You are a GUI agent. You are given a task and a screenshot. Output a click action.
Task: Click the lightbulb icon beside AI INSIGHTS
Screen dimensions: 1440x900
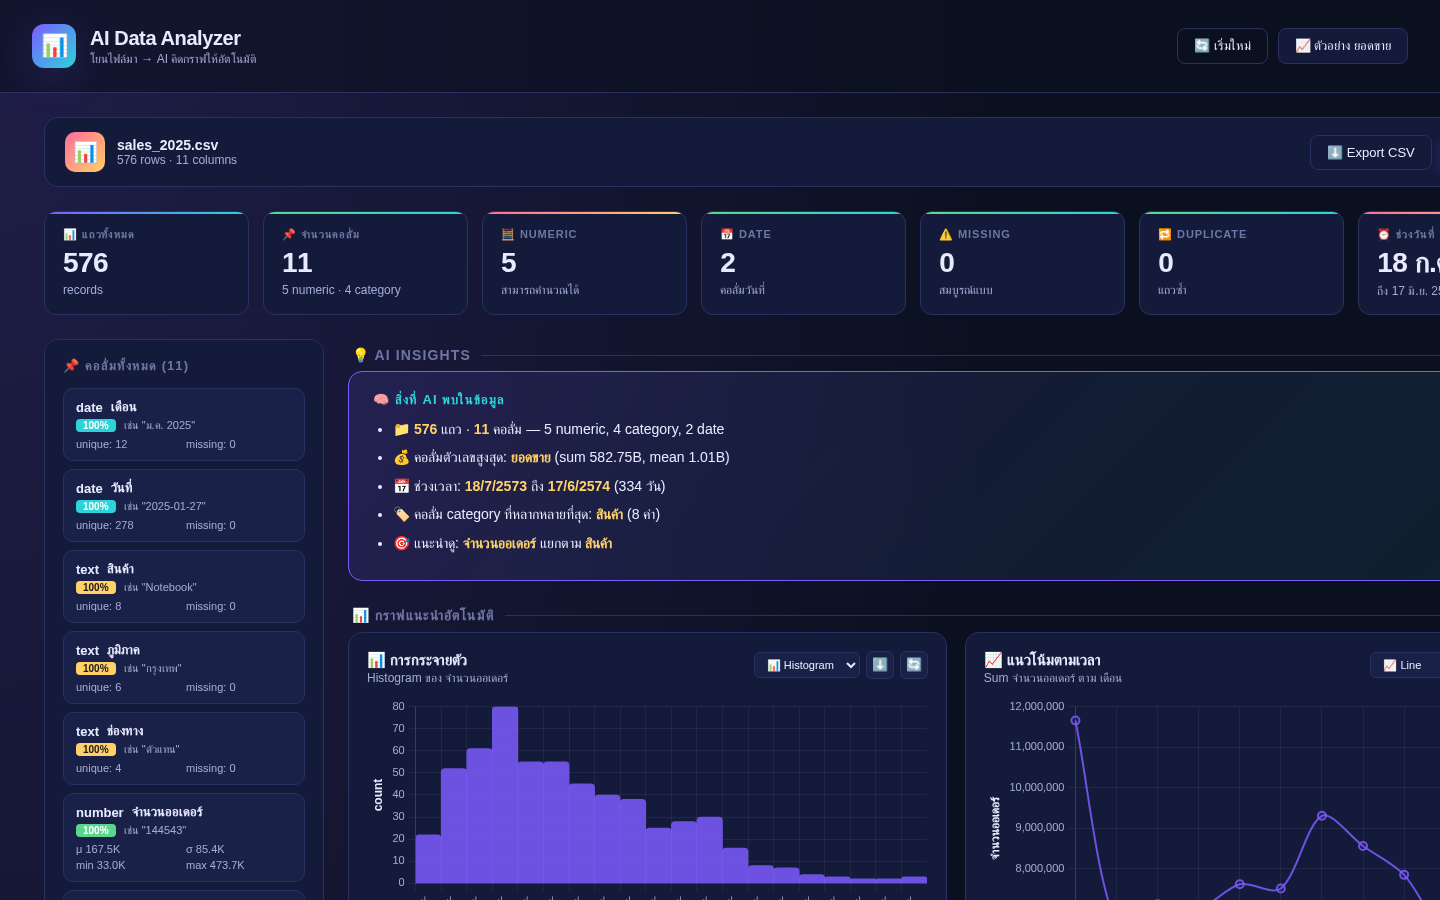click(361, 355)
